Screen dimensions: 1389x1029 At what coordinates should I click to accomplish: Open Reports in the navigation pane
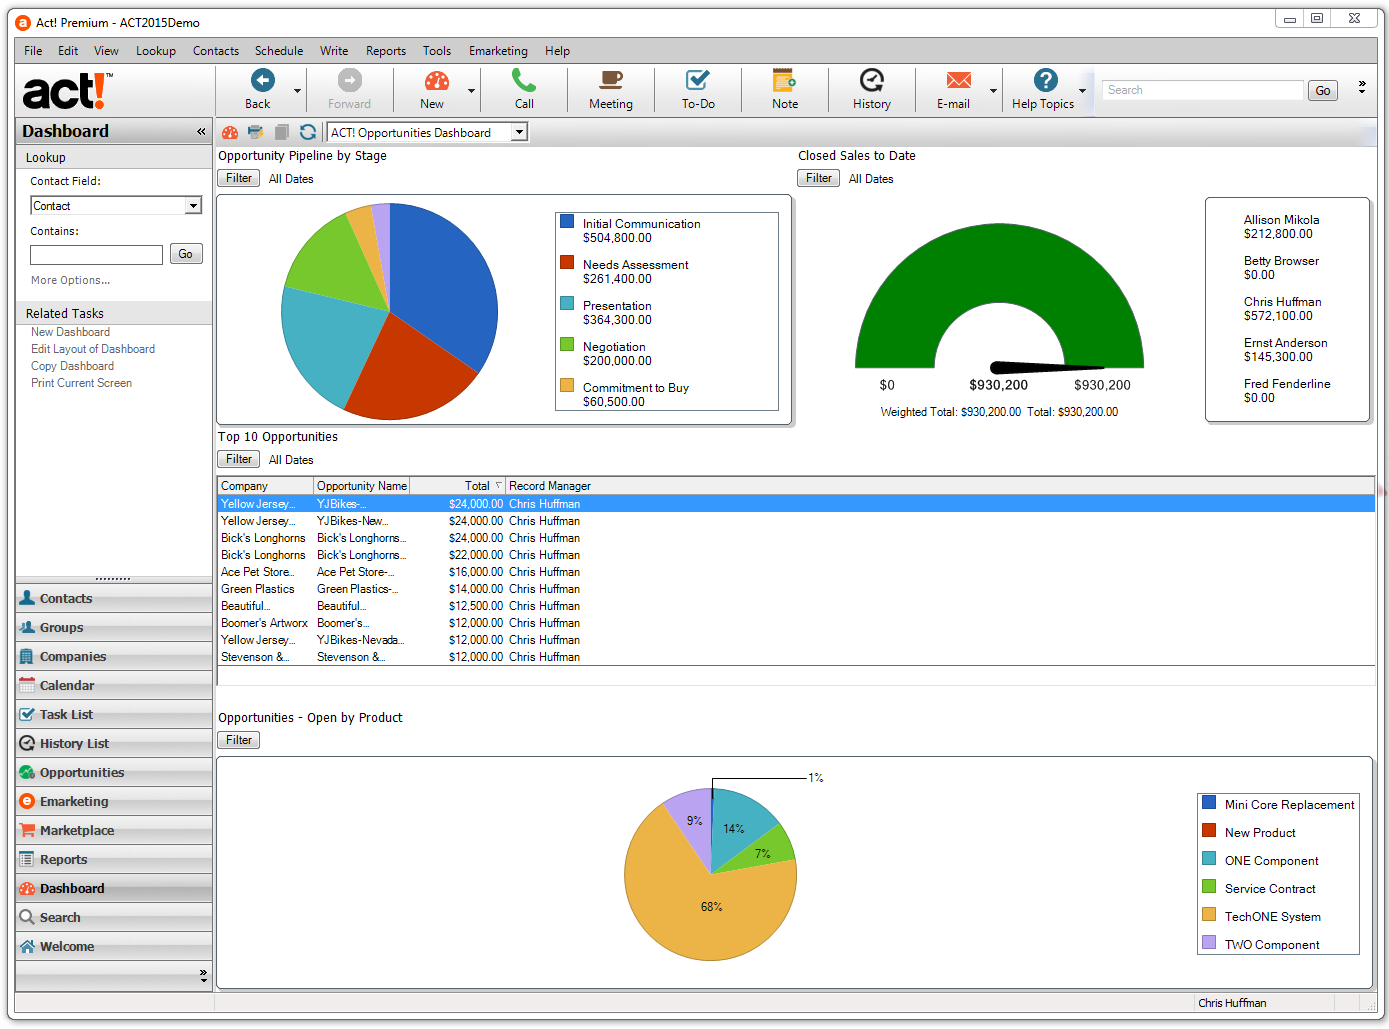[x=113, y=859]
